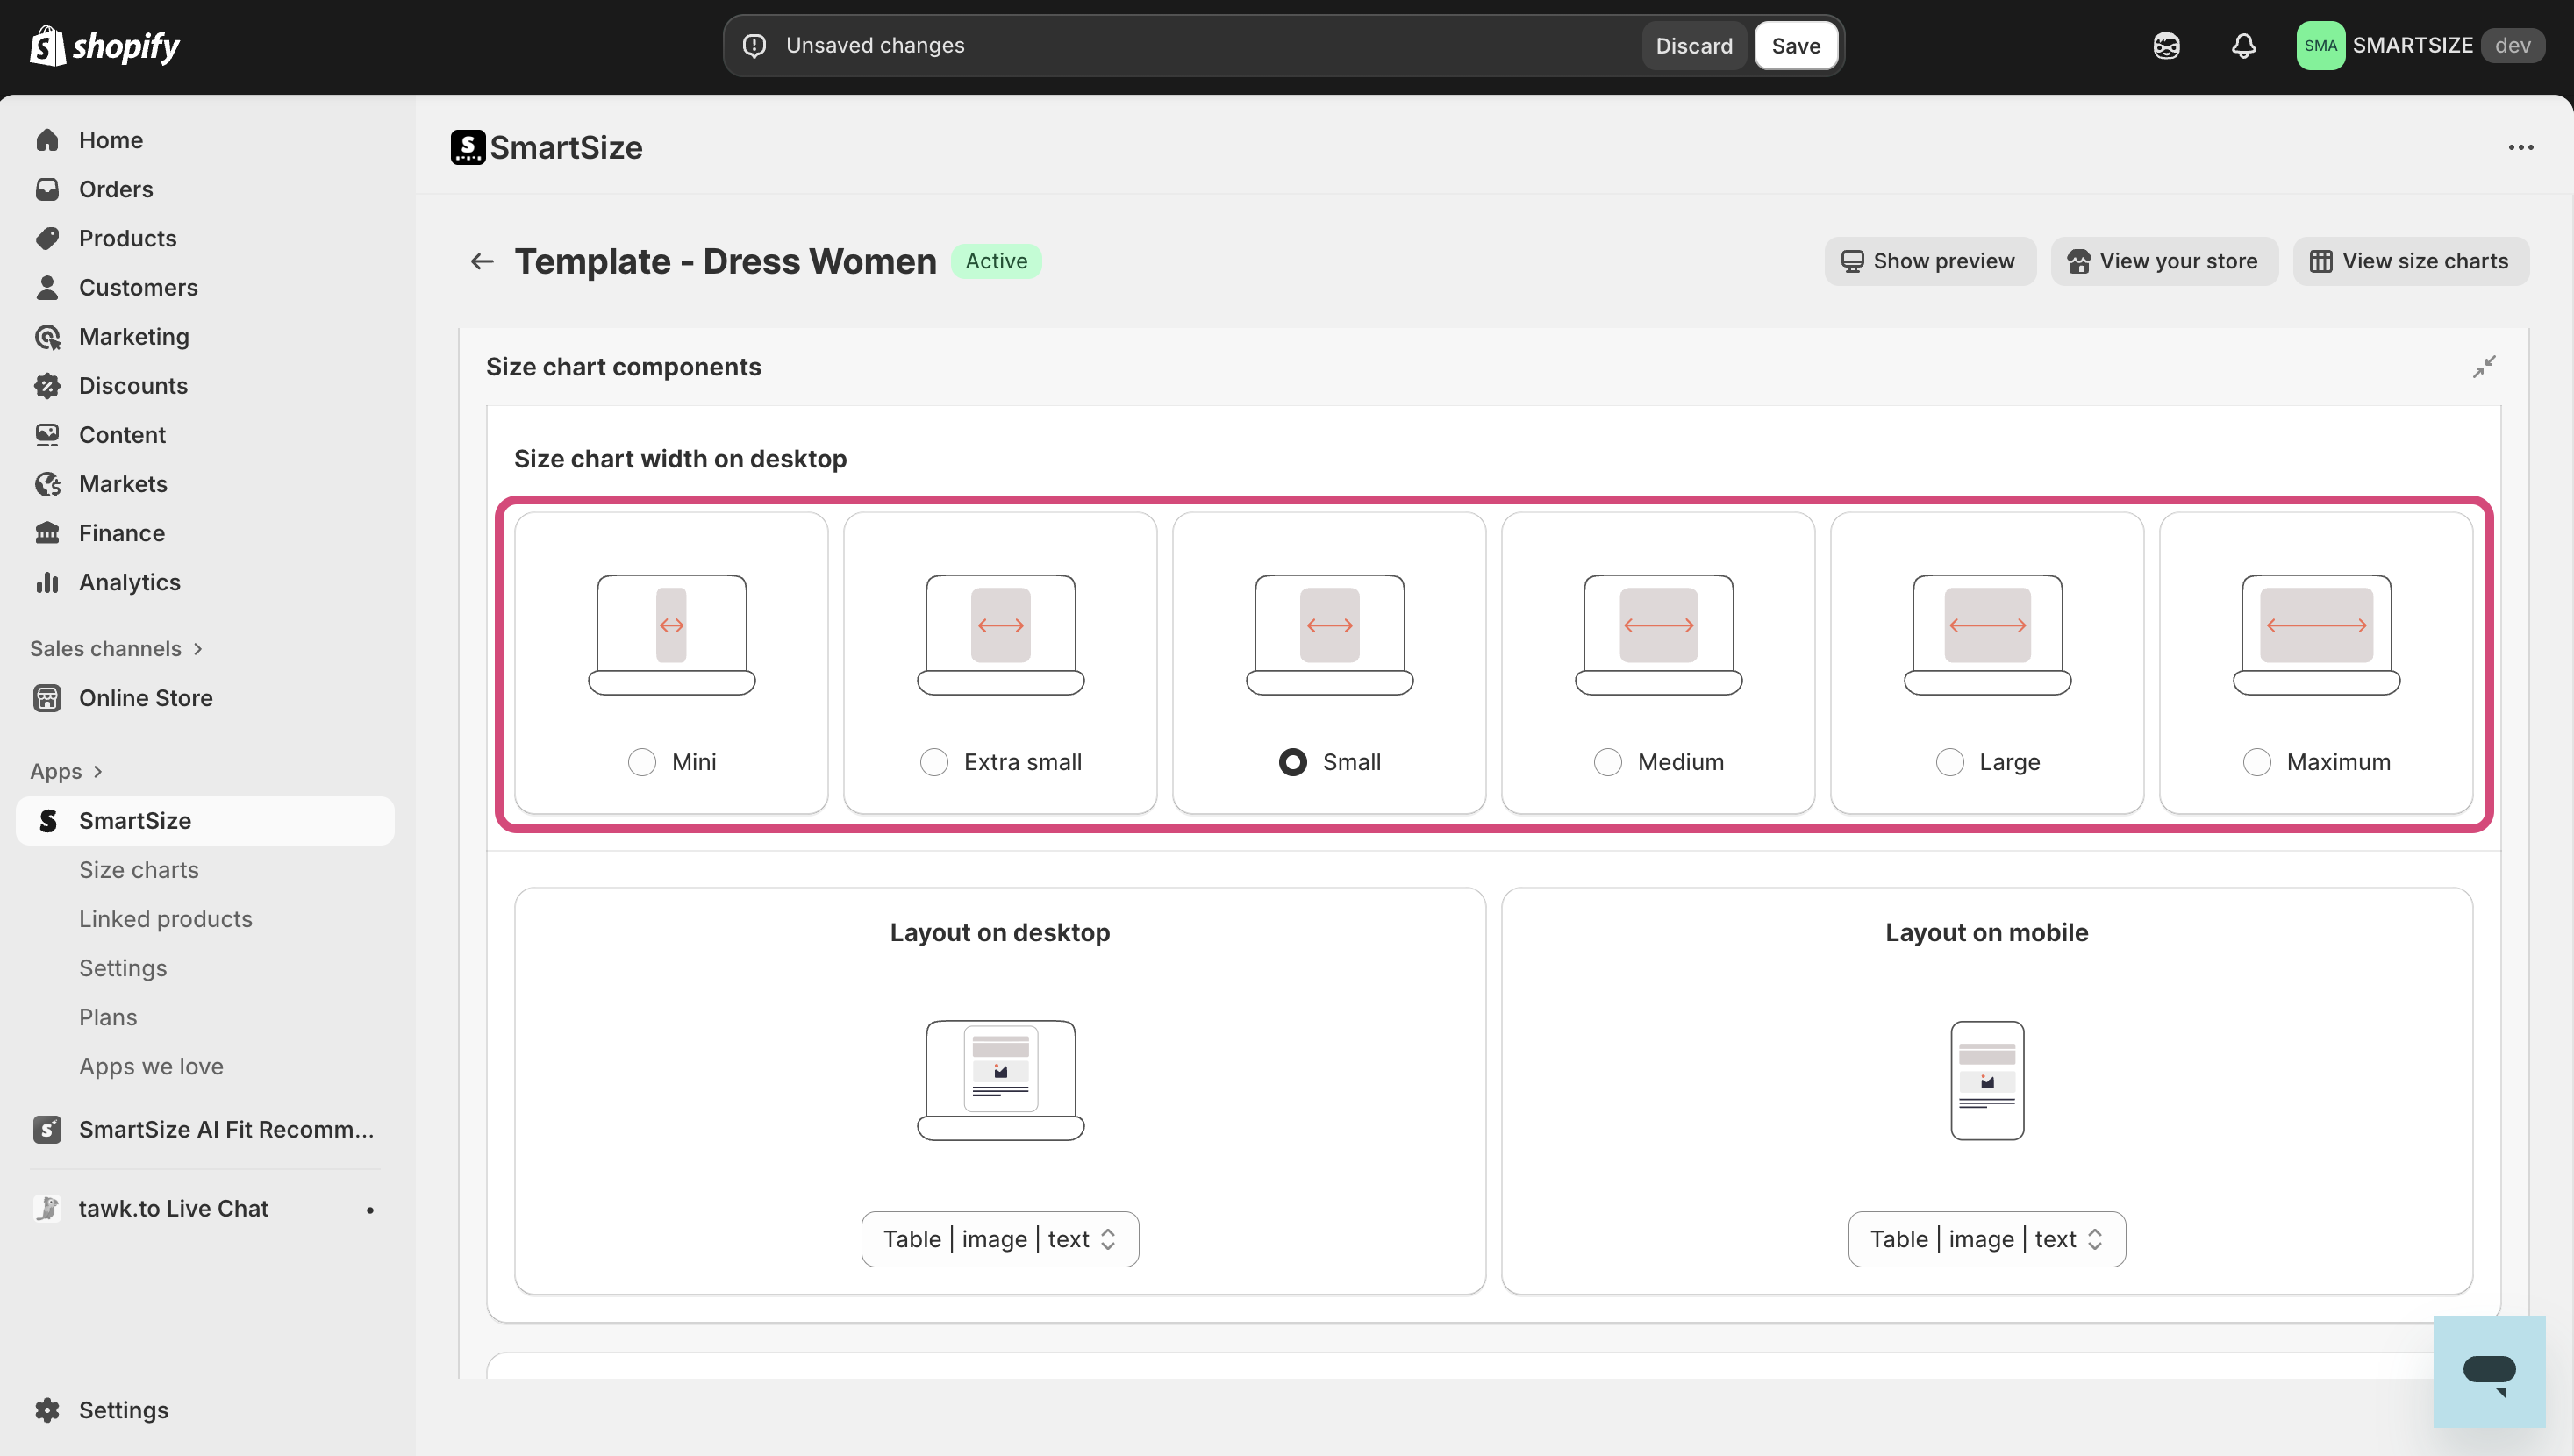Open Linked products in SmartSize submenu
The height and width of the screenshot is (1456, 2574).
pos(165,919)
